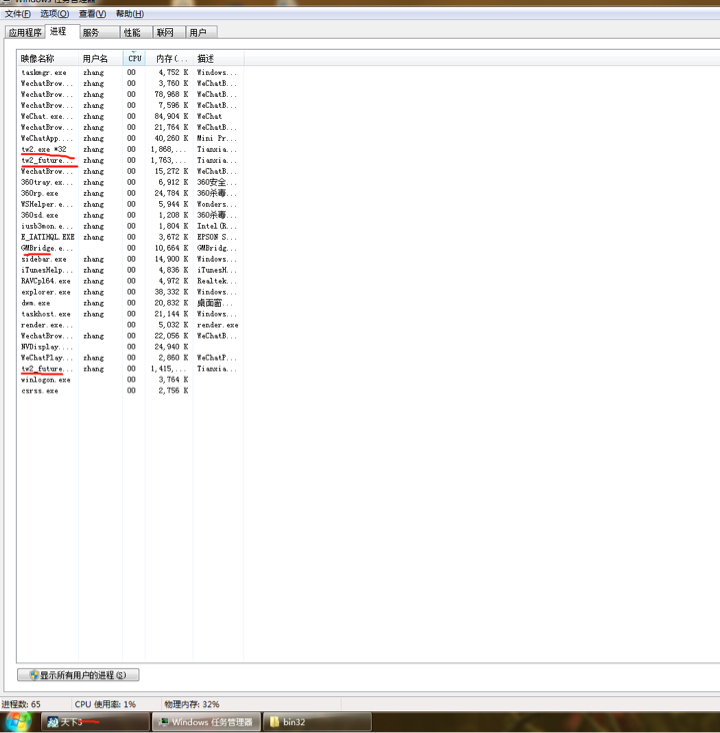
Task: Click 显示所有用户的进程 button
Action: (x=78, y=675)
